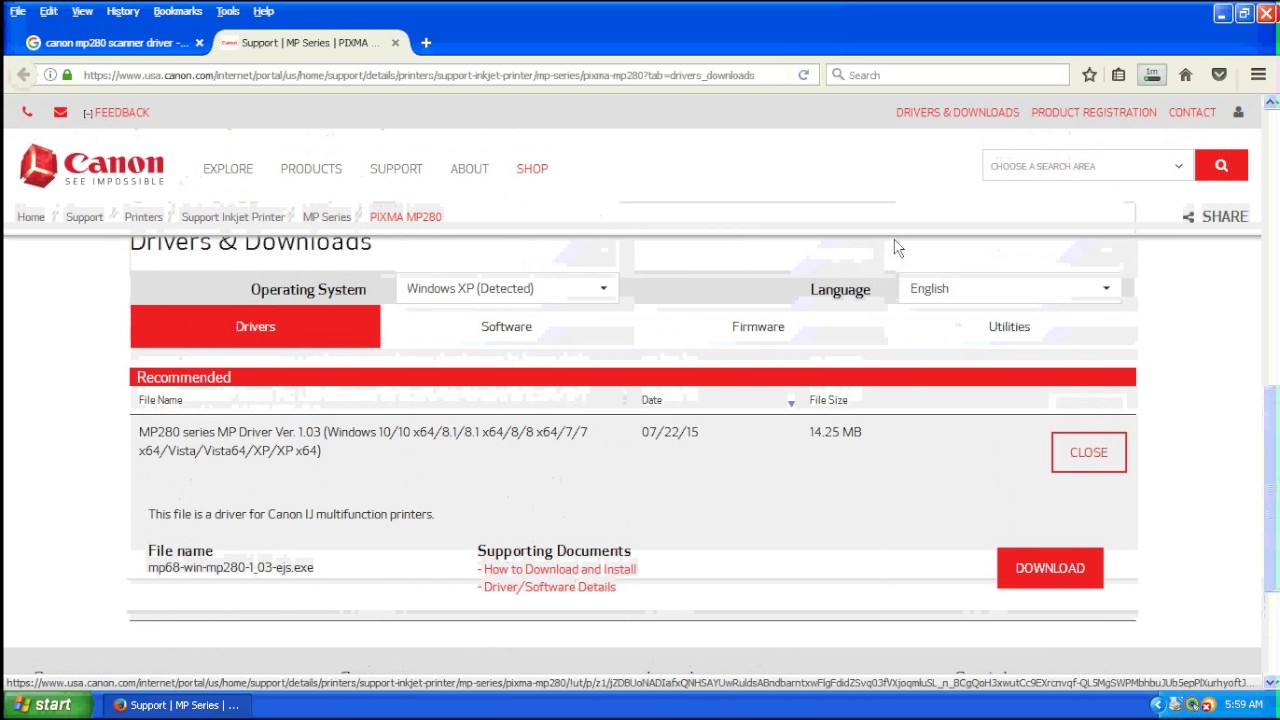Click the Canon email envelope icon
Screen dimensions: 1280x720
click(x=60, y=112)
